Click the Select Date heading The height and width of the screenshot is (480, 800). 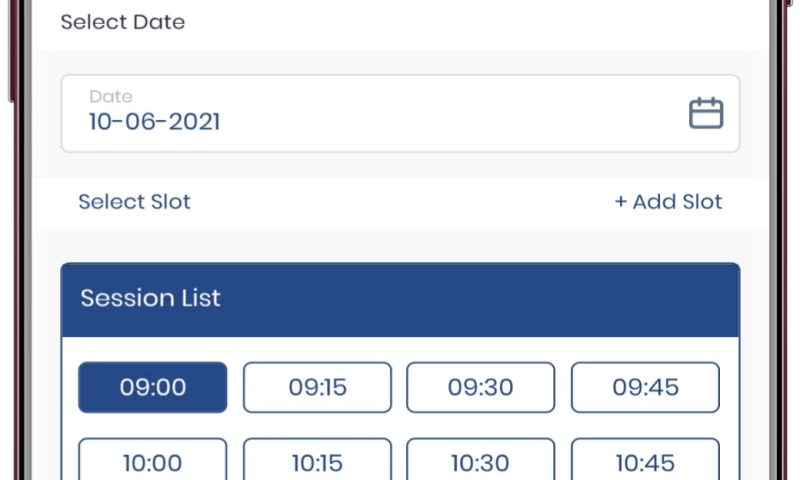(122, 22)
